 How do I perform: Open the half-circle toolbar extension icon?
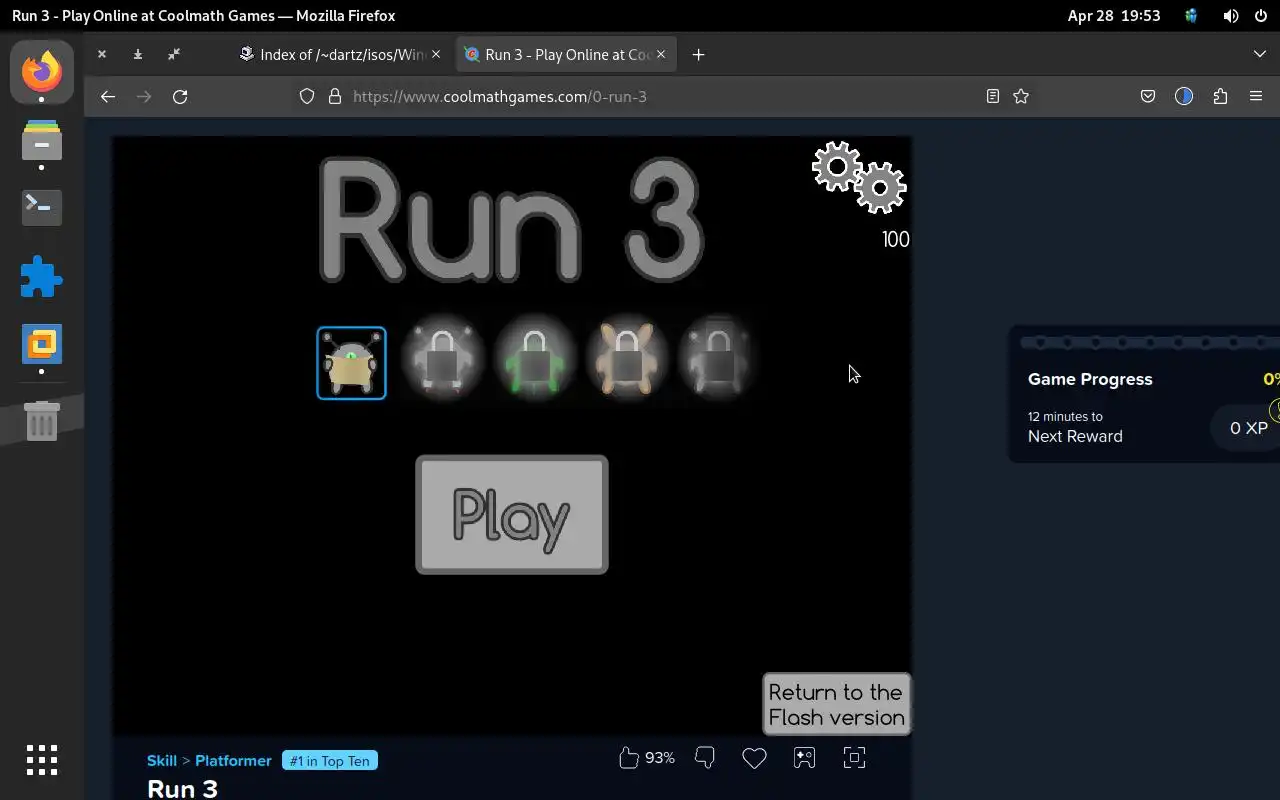pyautogui.click(x=1184, y=97)
